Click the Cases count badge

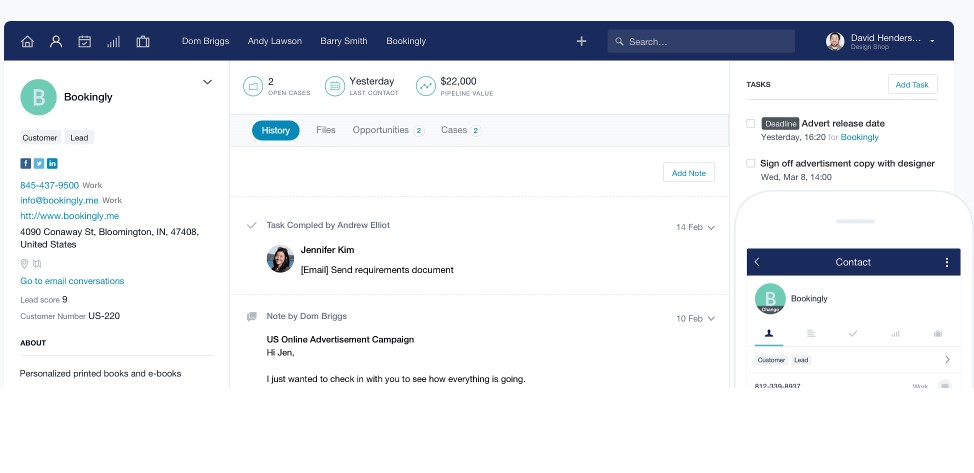[x=476, y=131]
